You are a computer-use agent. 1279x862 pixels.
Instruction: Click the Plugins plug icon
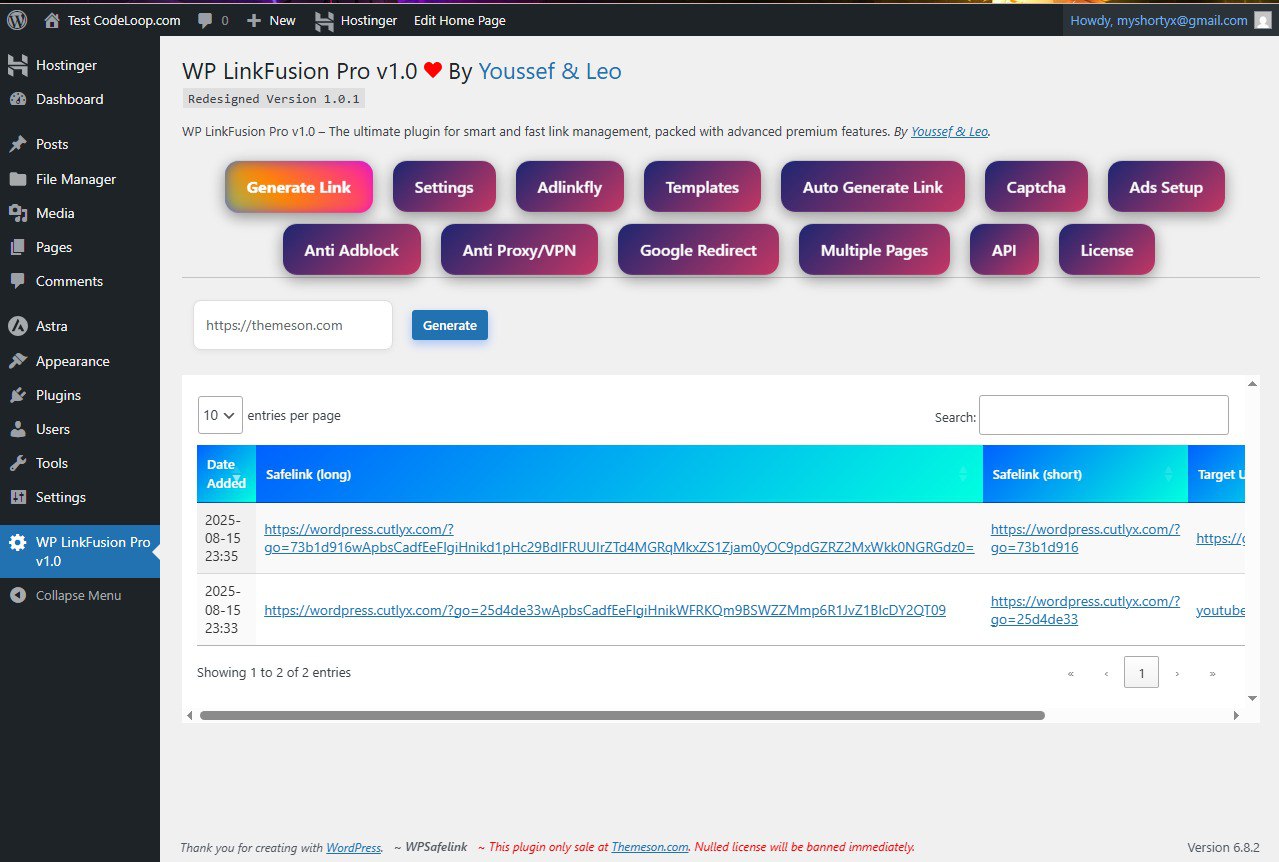(17, 395)
